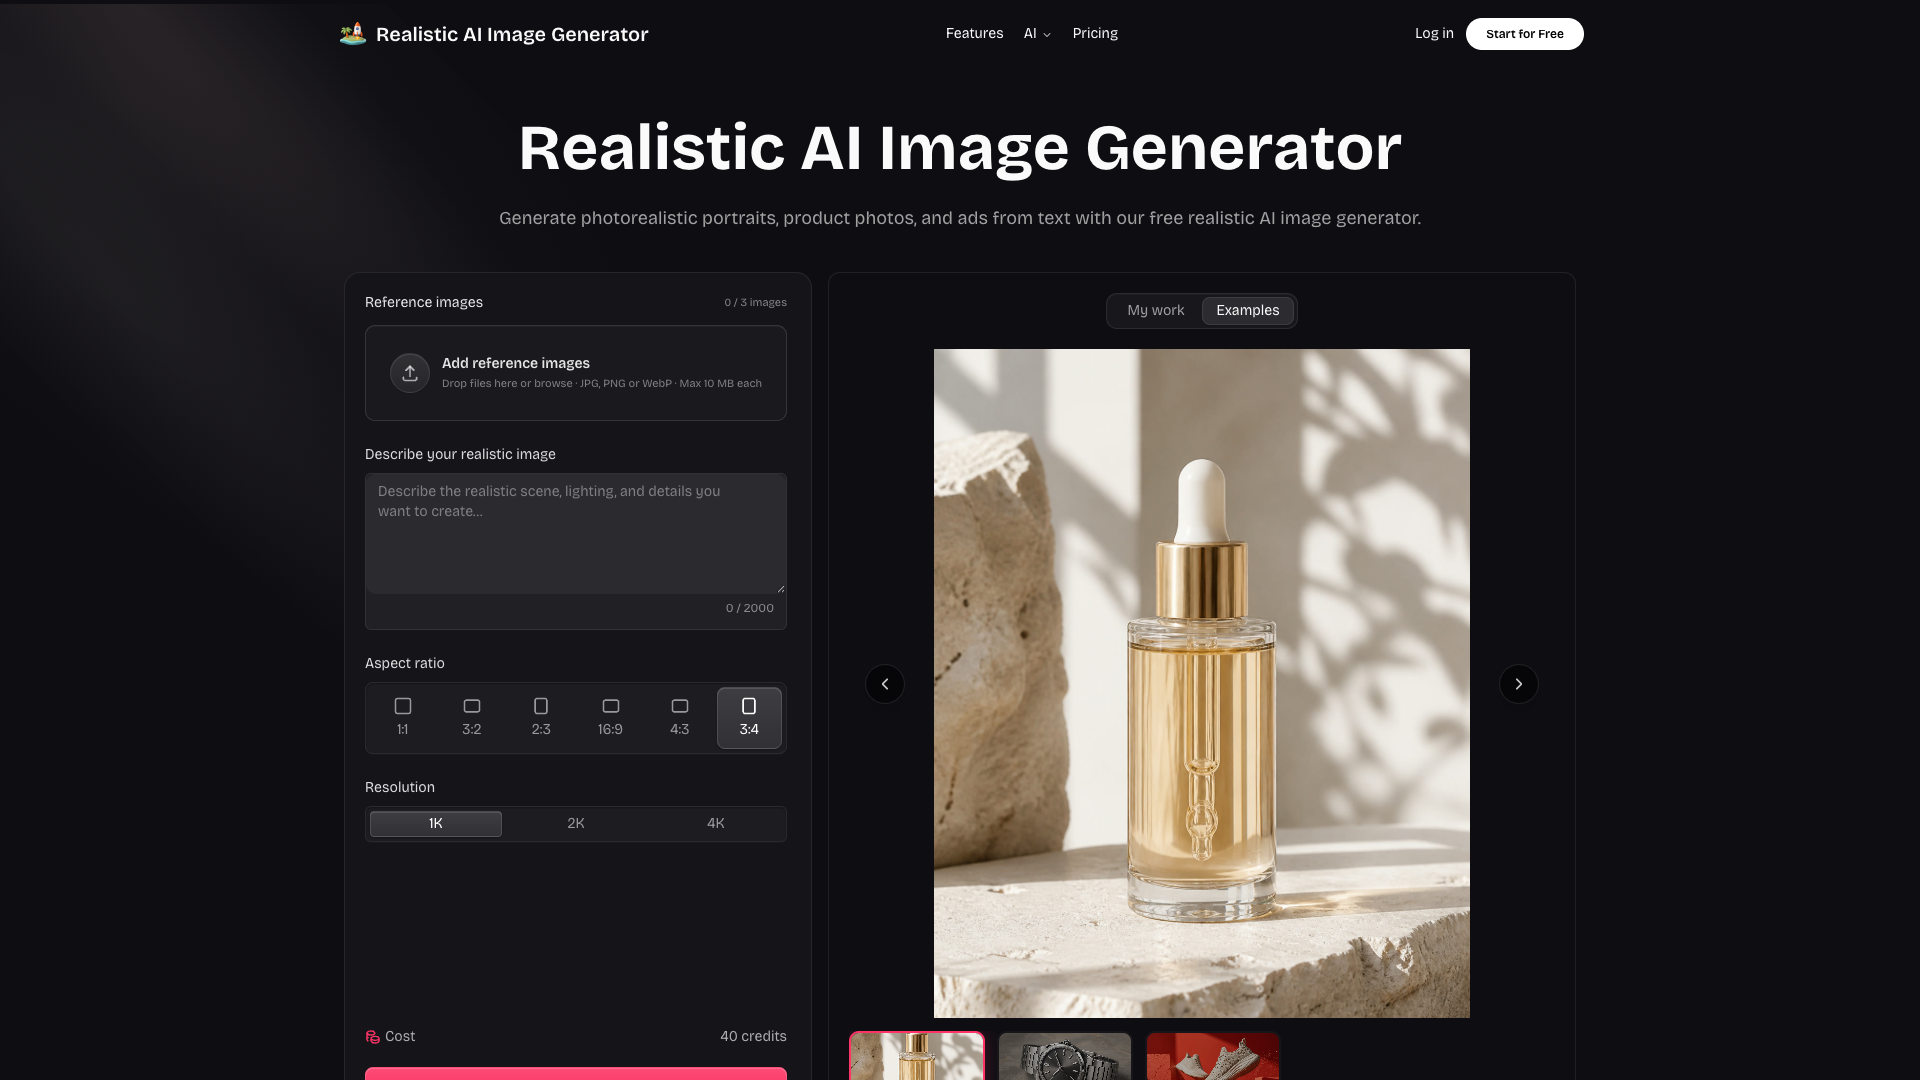Choose 4K resolution
Viewport: 1920px width, 1080px height.
pyautogui.click(x=716, y=823)
